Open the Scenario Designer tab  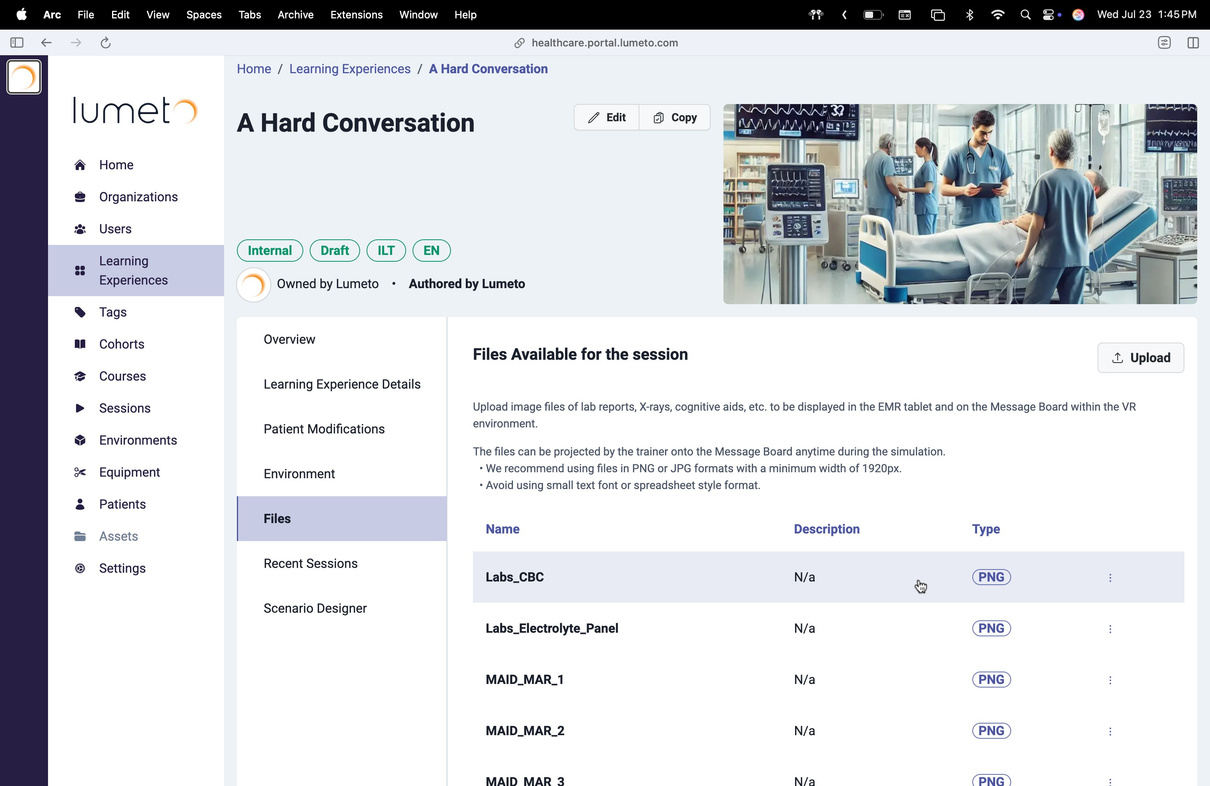click(342, 608)
